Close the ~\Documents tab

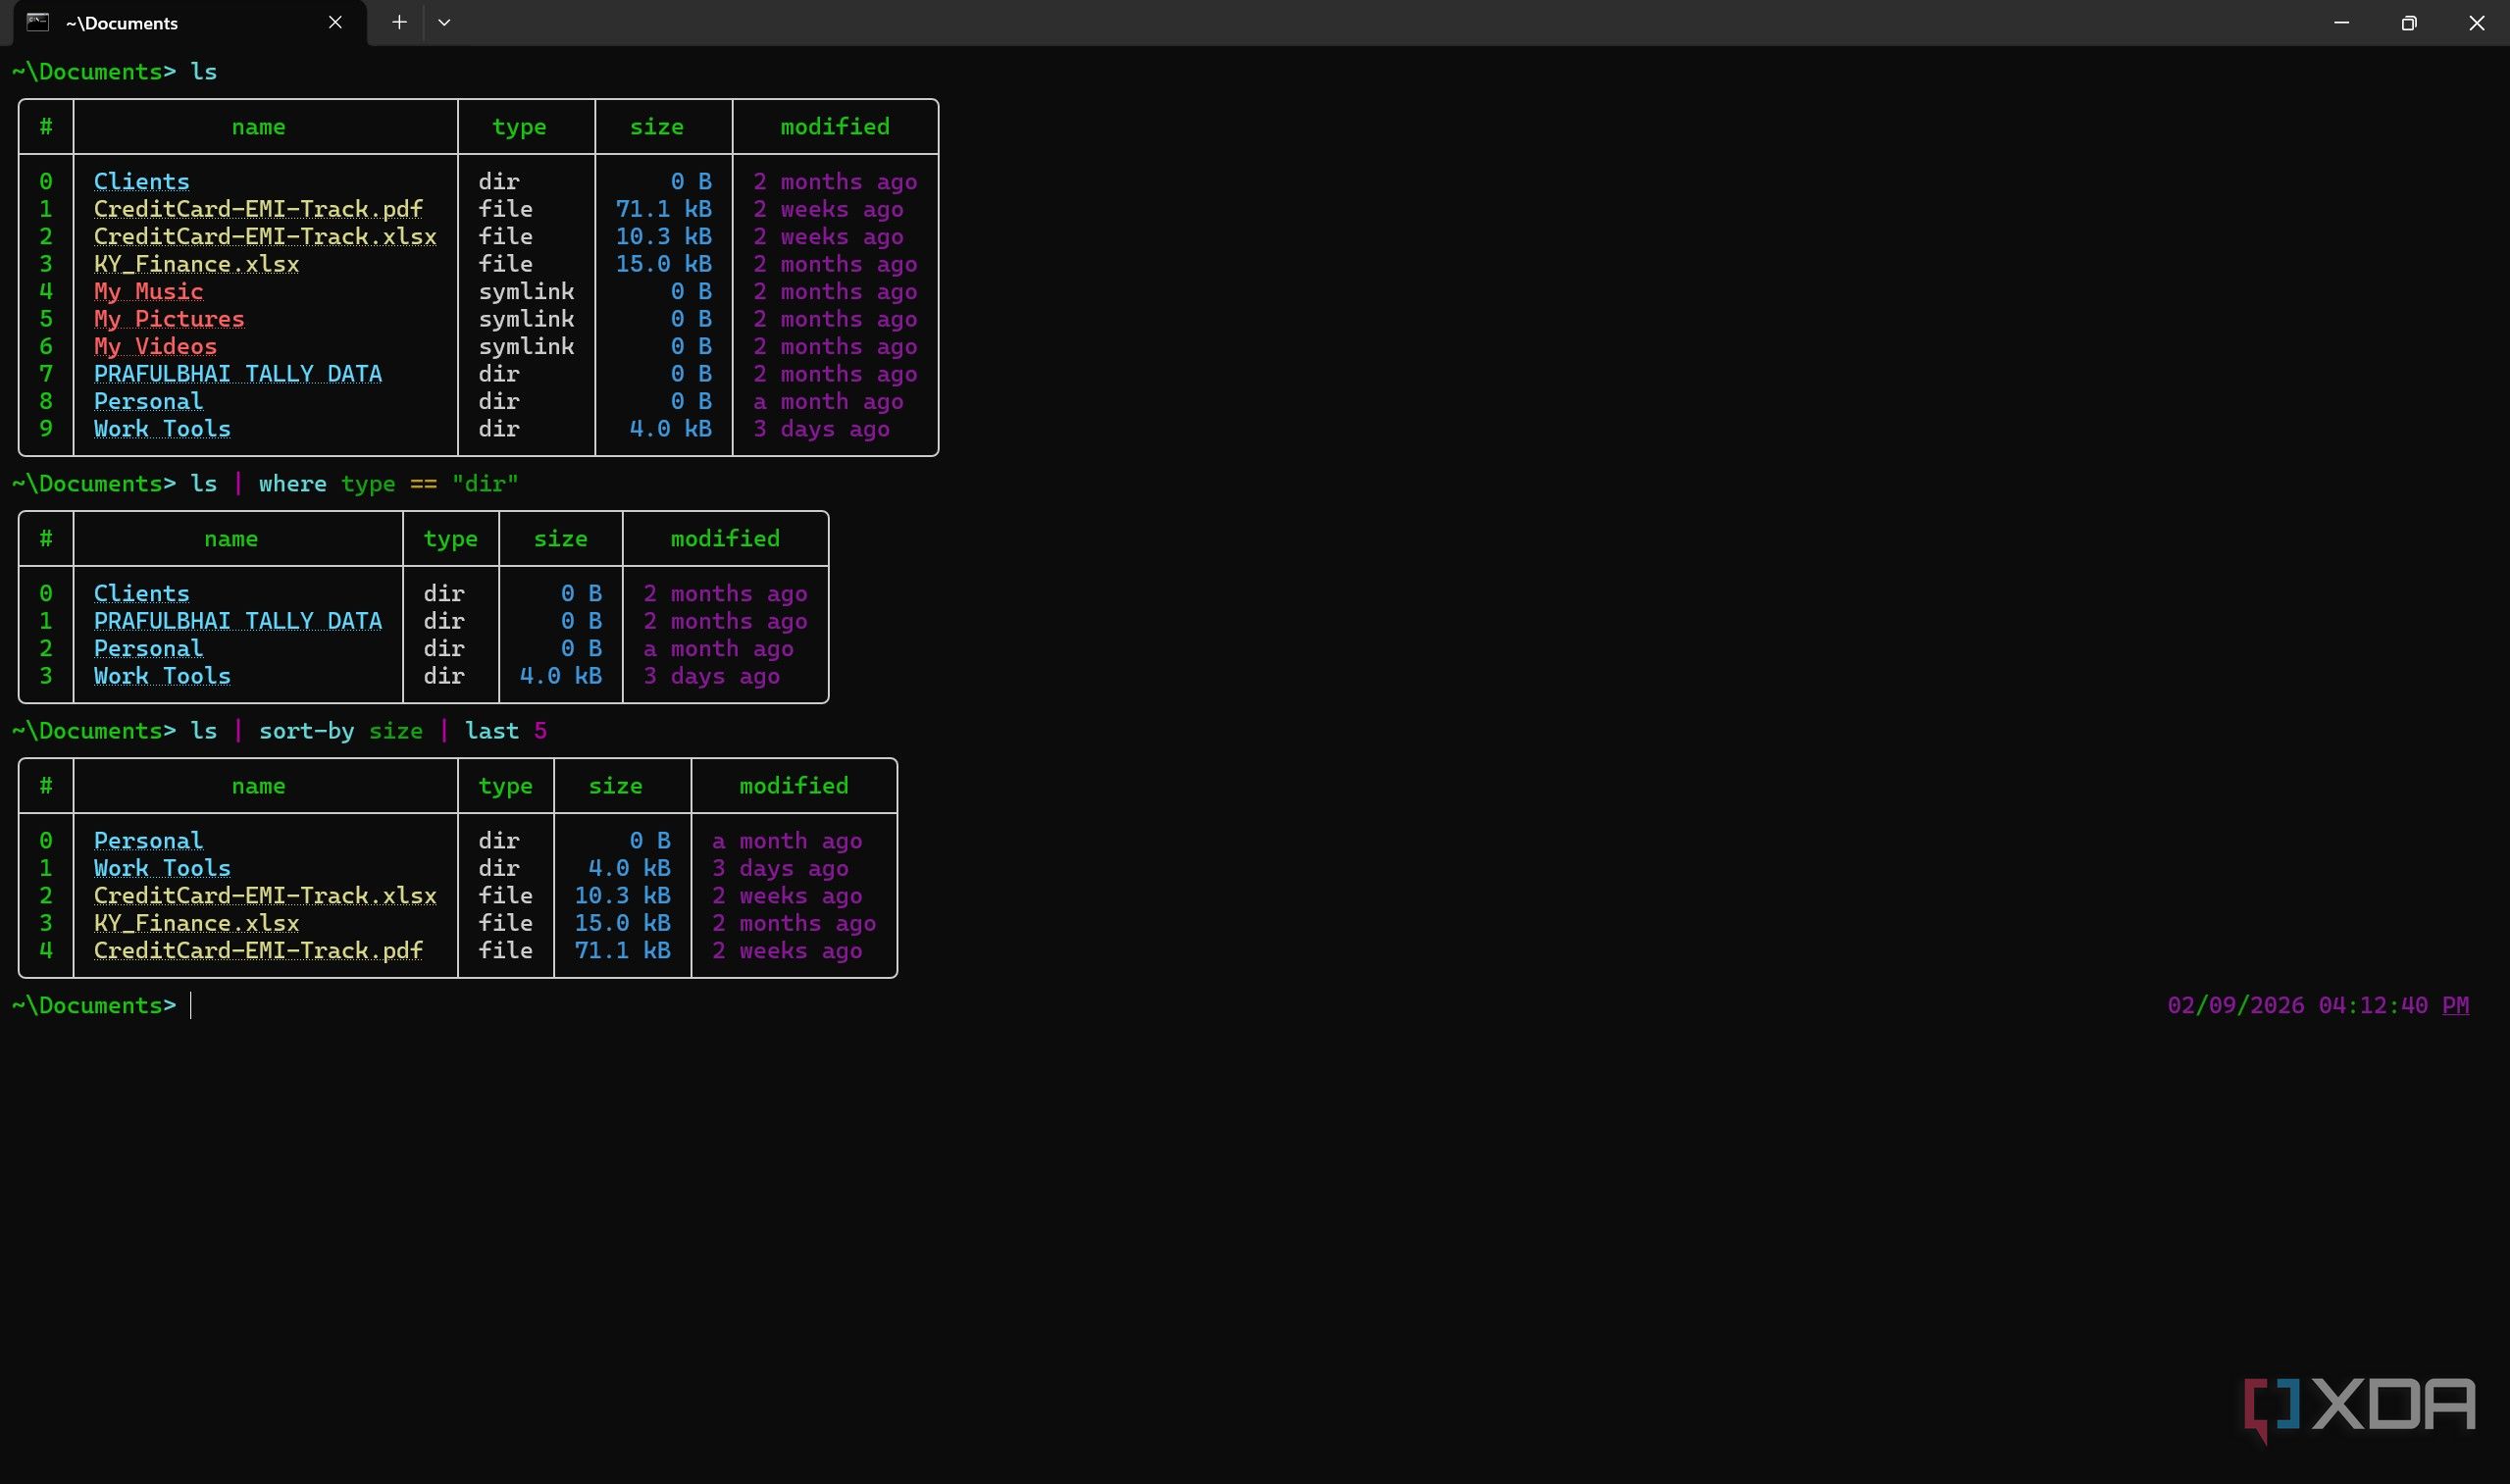click(x=335, y=22)
